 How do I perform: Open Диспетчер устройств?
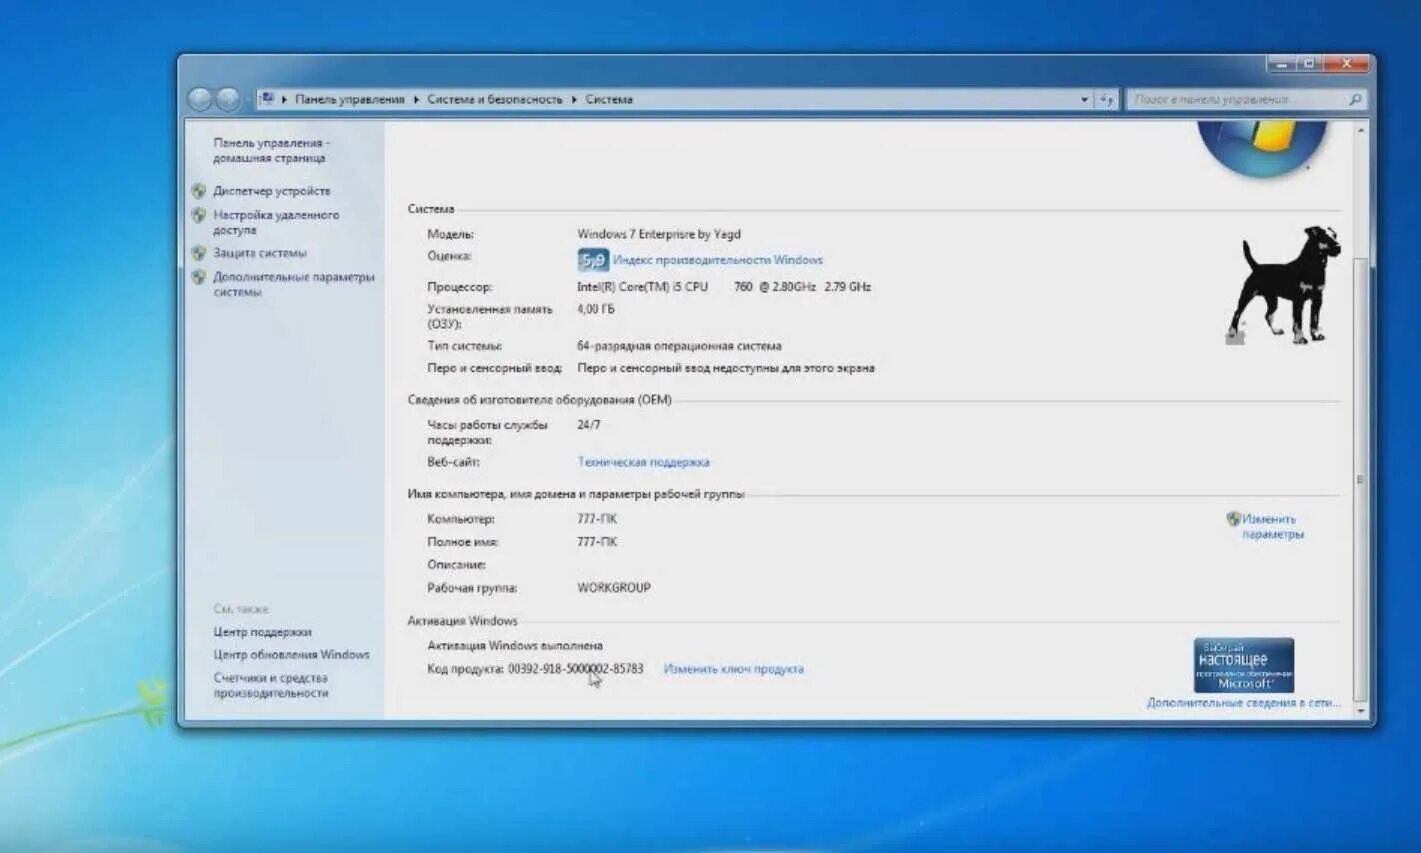tap(271, 190)
